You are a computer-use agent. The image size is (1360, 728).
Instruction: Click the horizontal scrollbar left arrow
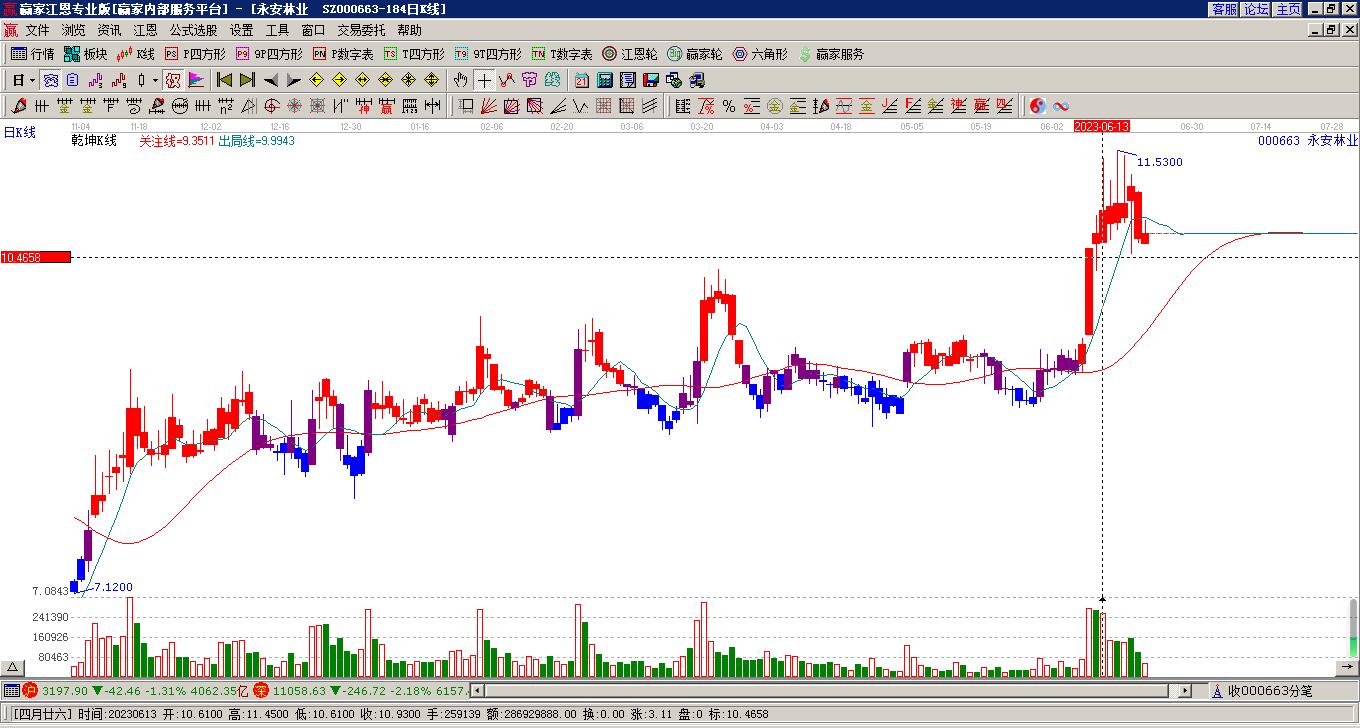click(477, 690)
